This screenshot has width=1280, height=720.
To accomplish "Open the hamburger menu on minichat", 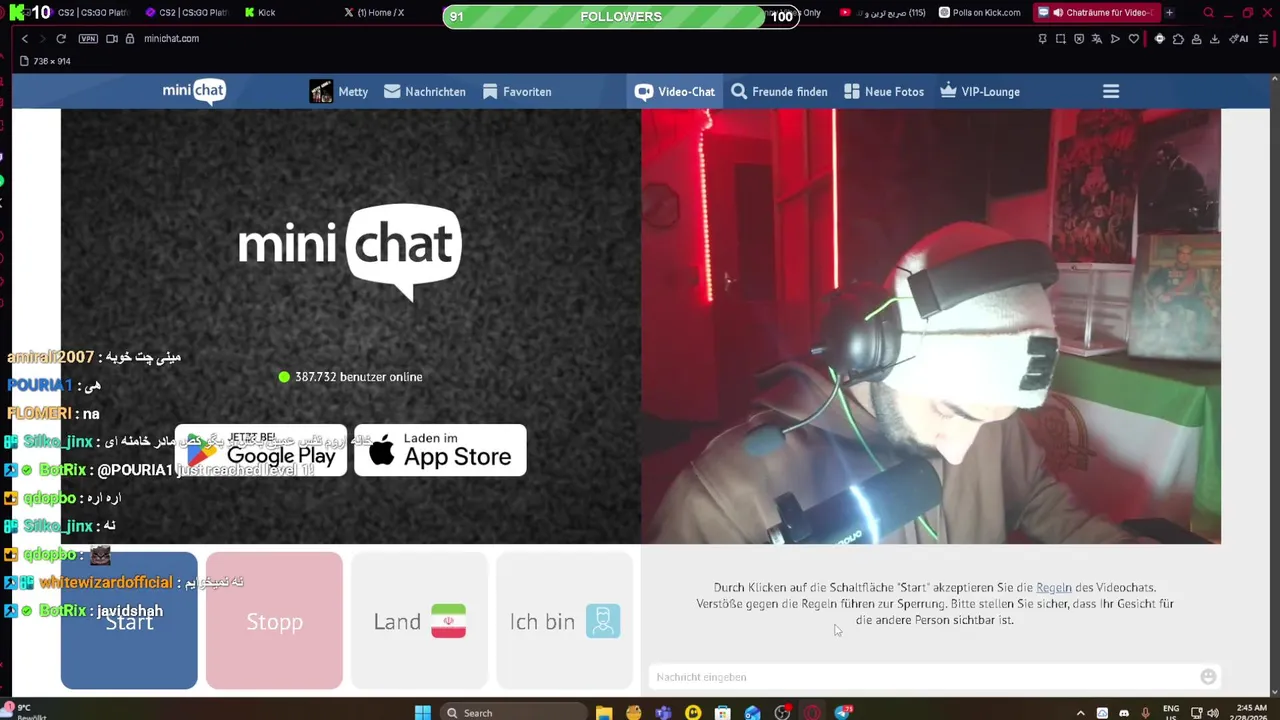I will pos(1110,91).
